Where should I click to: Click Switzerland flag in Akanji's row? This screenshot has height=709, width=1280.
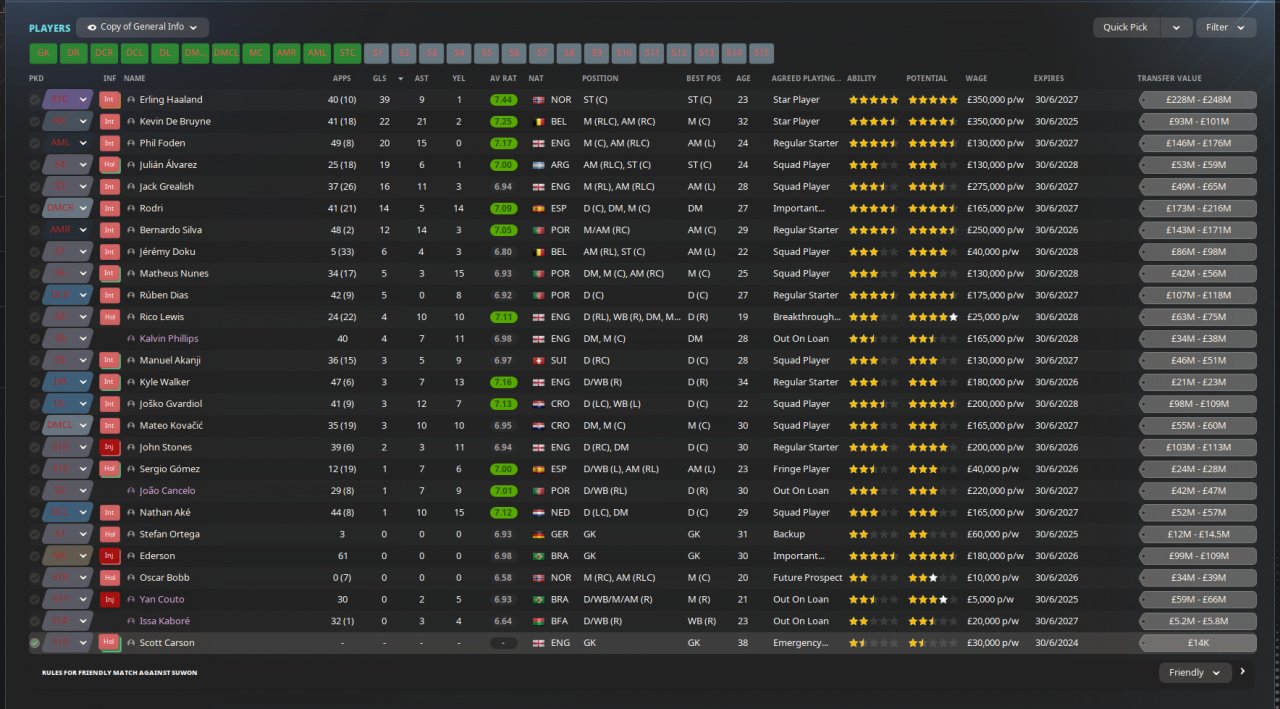point(539,360)
